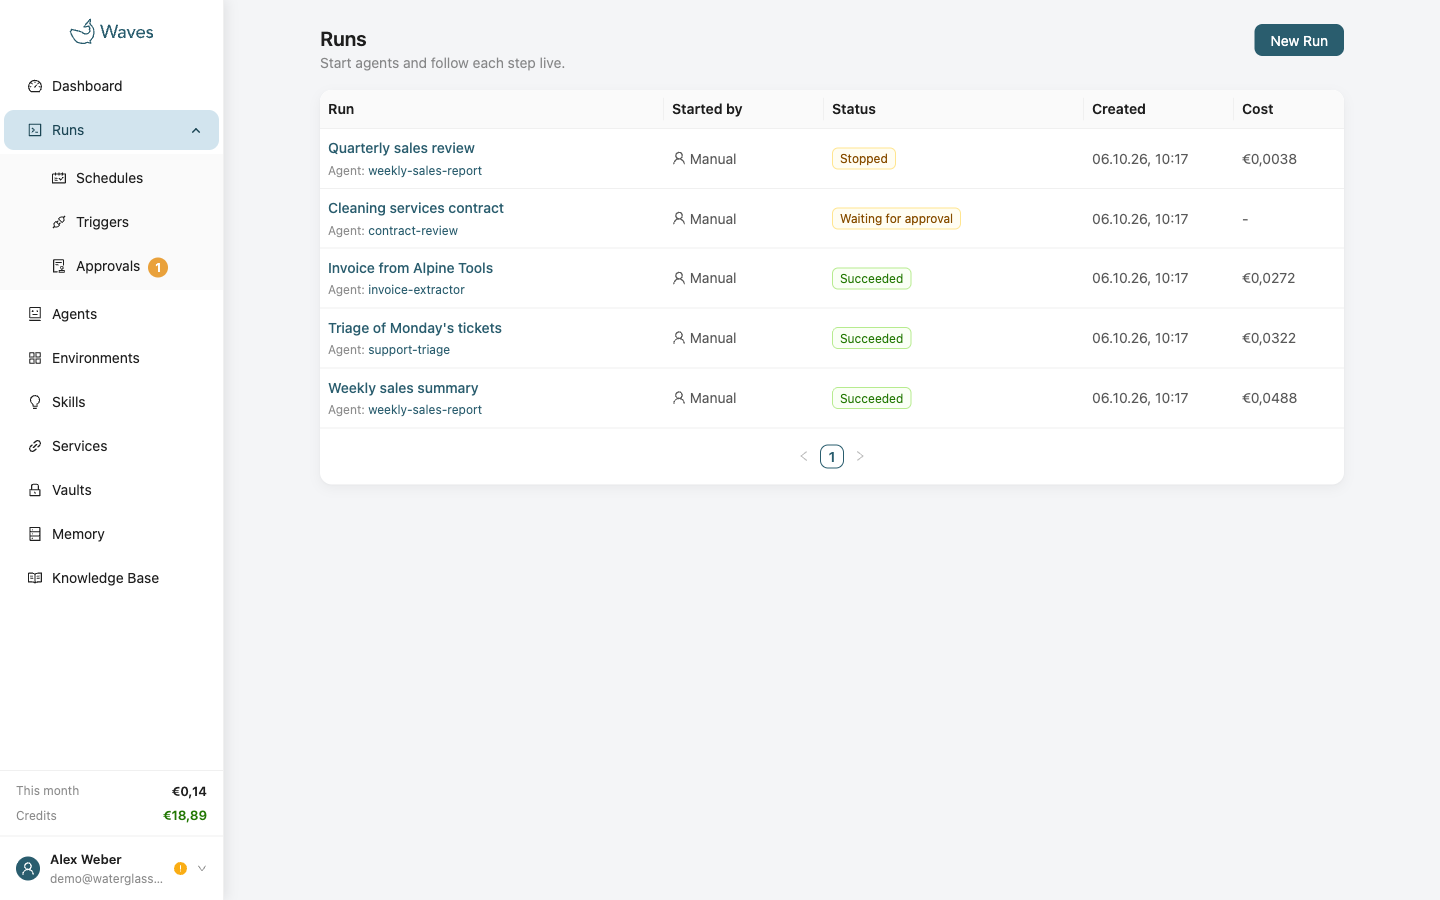The height and width of the screenshot is (900, 1440).
Task: Expand the Alex Weber account menu
Action: pos(202,869)
